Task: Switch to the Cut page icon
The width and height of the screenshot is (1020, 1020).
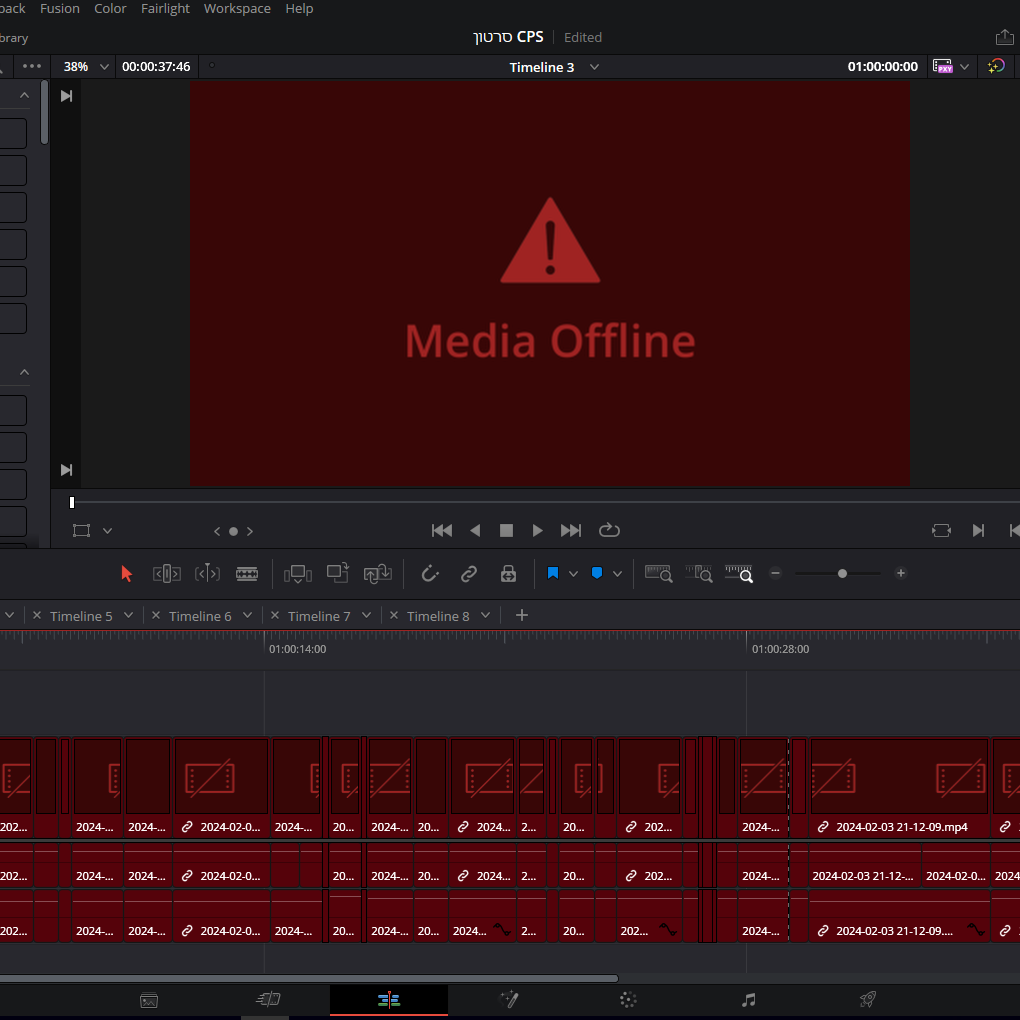Action: click(269, 999)
